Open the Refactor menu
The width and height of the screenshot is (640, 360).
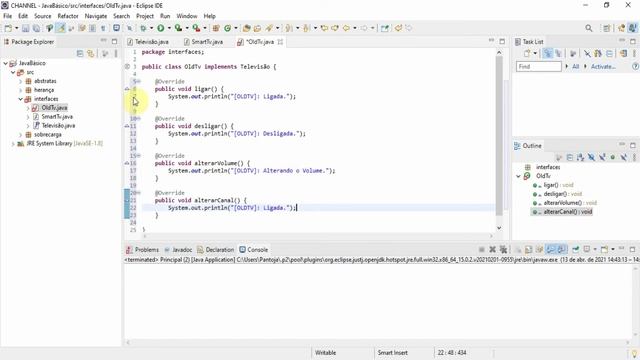(68, 16)
